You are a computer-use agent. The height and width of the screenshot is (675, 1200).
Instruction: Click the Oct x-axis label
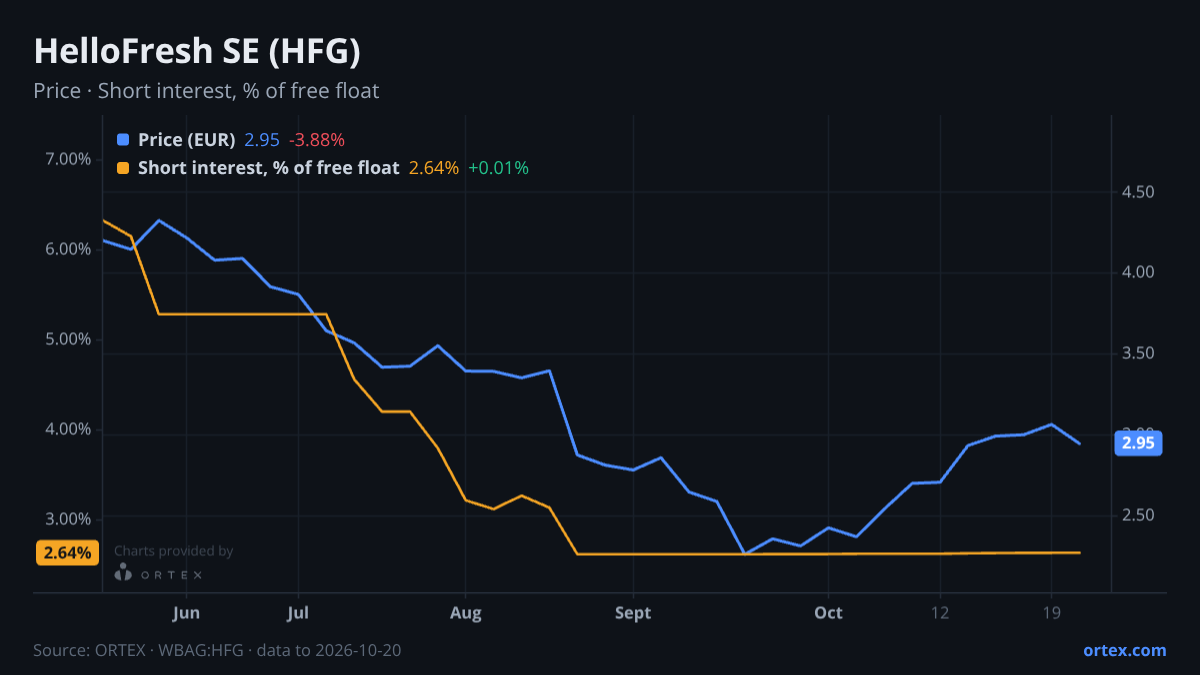click(x=828, y=613)
